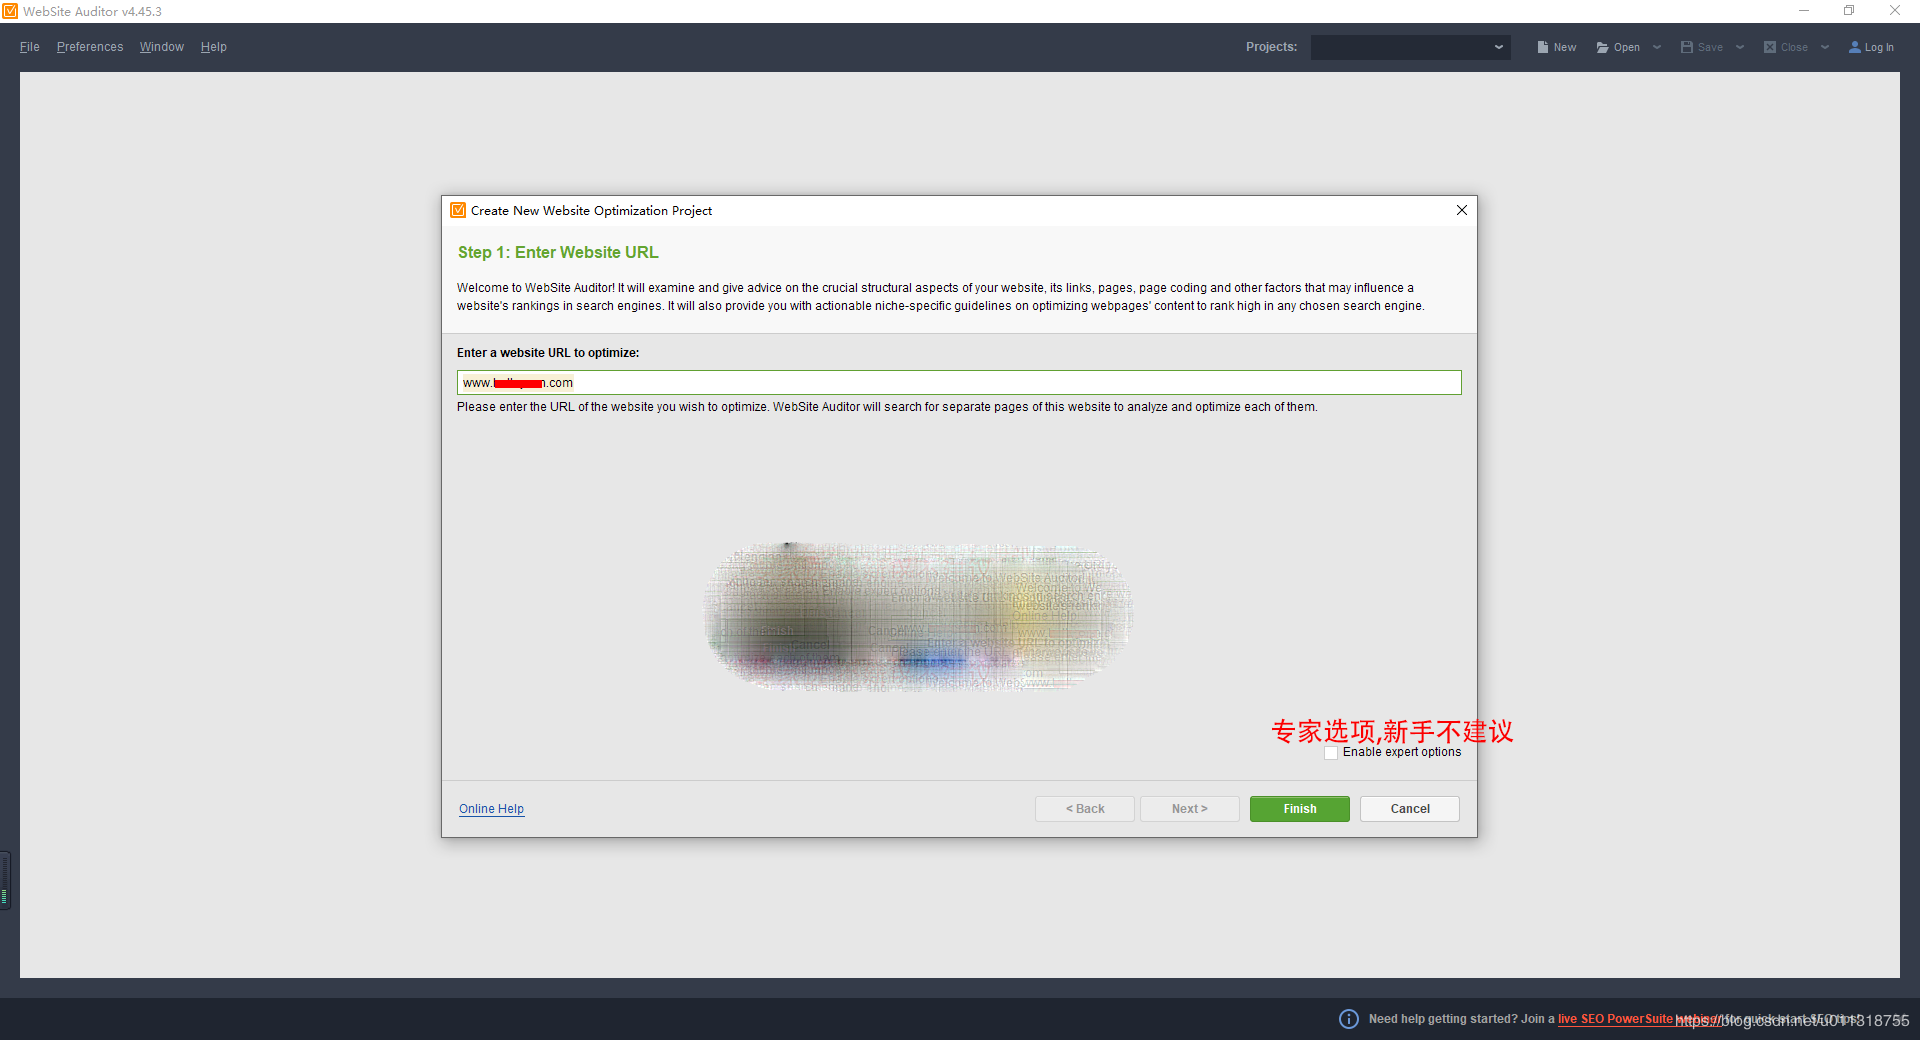This screenshot has height=1040, width=1920.
Task: Click the Next button
Action: 1190,809
